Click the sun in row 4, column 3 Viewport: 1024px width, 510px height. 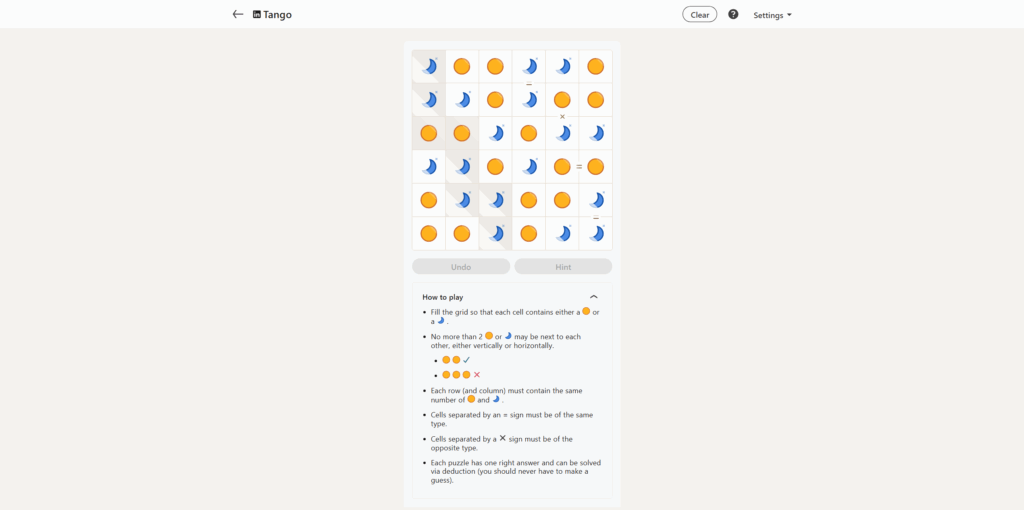[495, 167]
